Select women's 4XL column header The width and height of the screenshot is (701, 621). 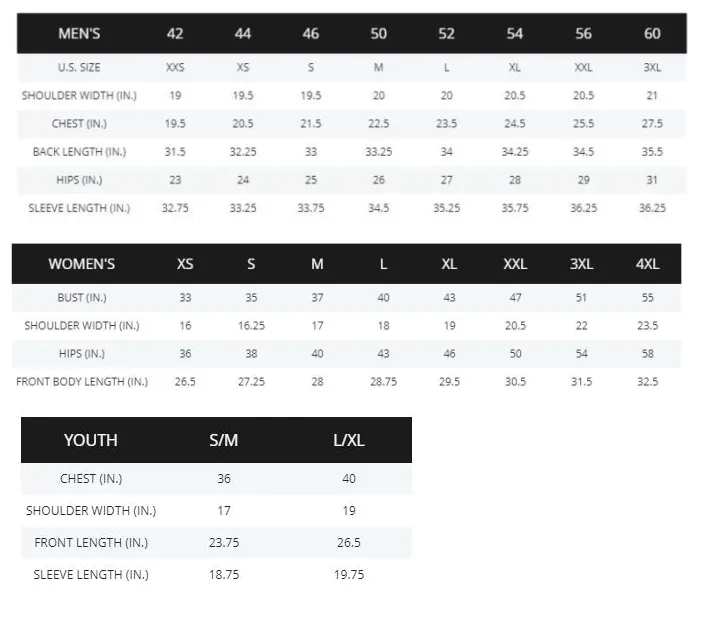pos(647,264)
